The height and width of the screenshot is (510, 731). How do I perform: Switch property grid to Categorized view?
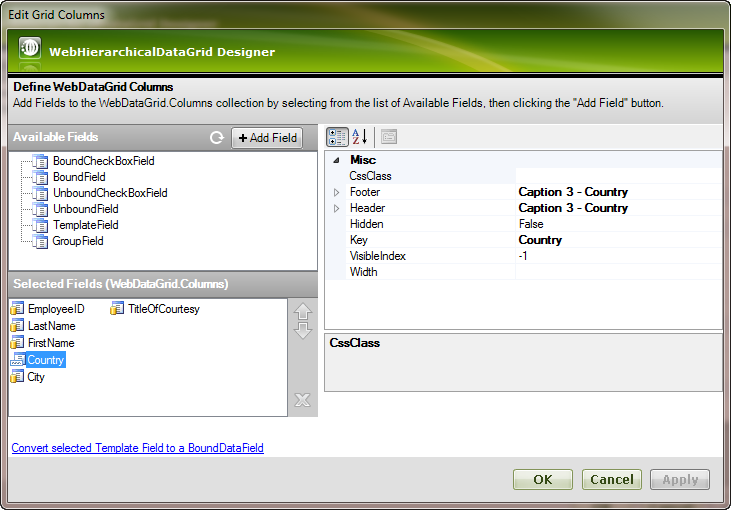pos(338,137)
